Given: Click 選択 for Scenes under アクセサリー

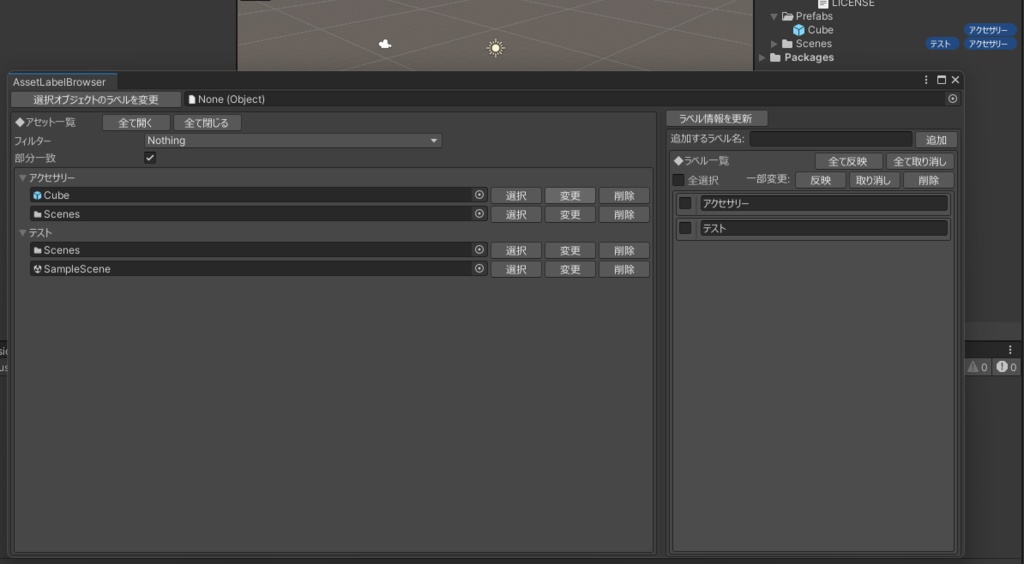Looking at the screenshot, I should (x=516, y=215).
